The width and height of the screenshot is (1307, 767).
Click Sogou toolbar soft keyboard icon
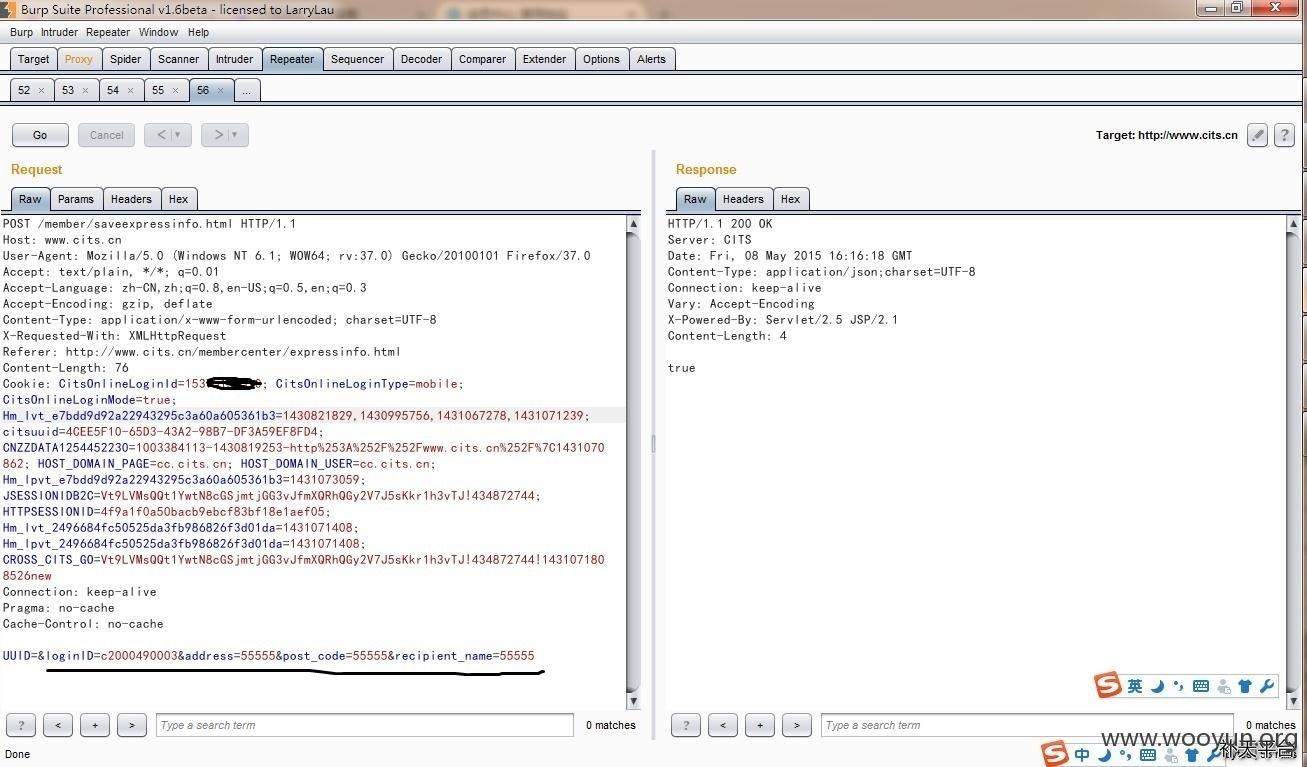click(x=1201, y=686)
